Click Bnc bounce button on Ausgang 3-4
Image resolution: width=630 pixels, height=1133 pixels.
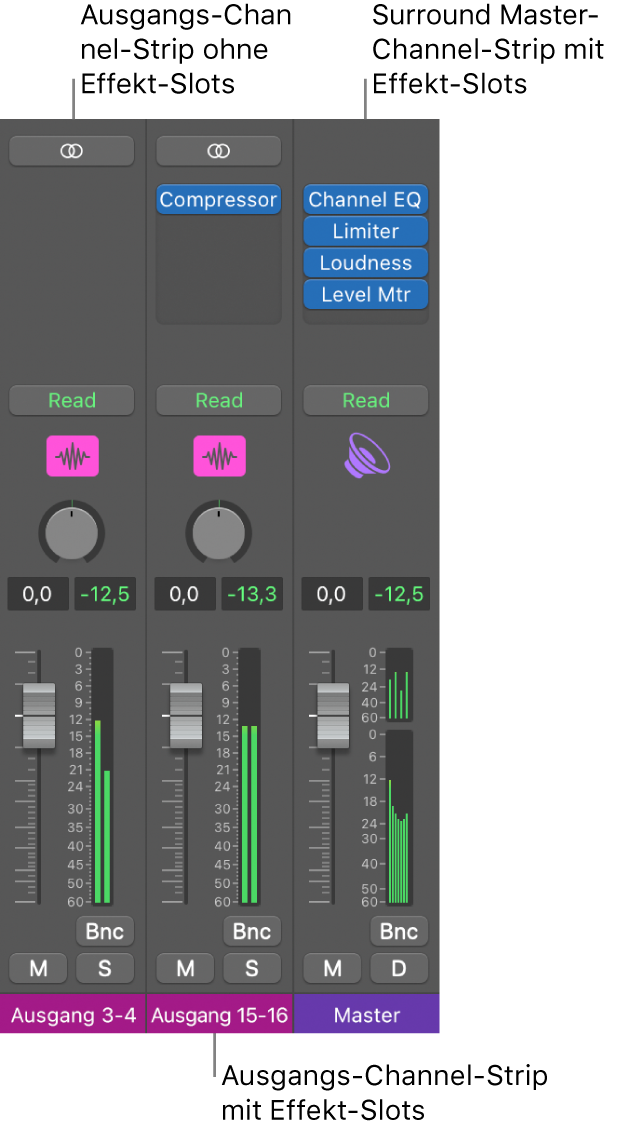tap(105, 932)
